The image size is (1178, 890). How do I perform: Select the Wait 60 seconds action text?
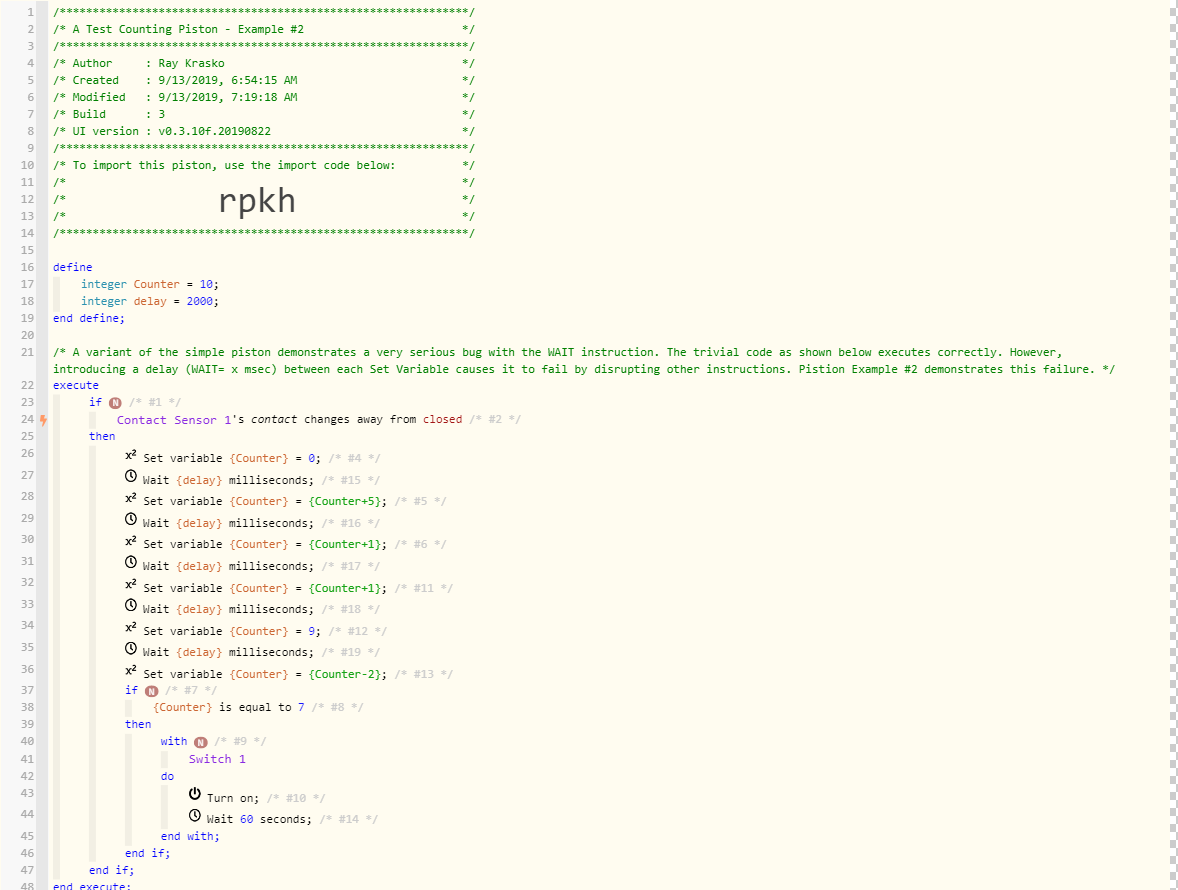259,819
